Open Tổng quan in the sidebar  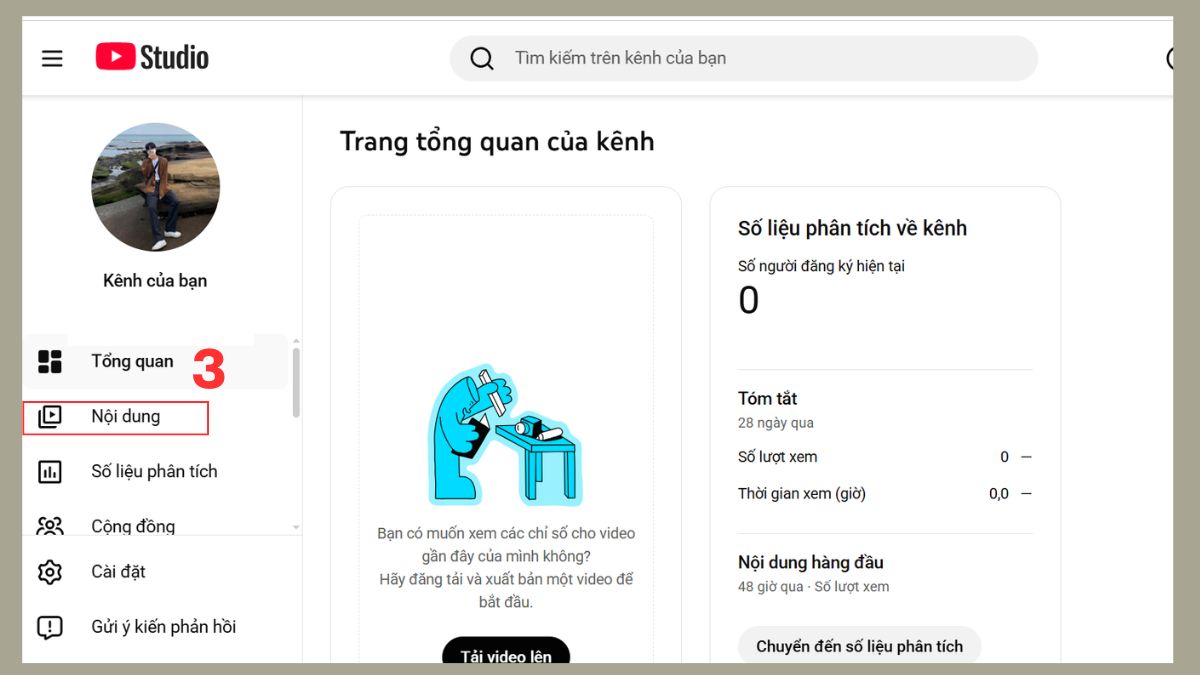pos(156,361)
